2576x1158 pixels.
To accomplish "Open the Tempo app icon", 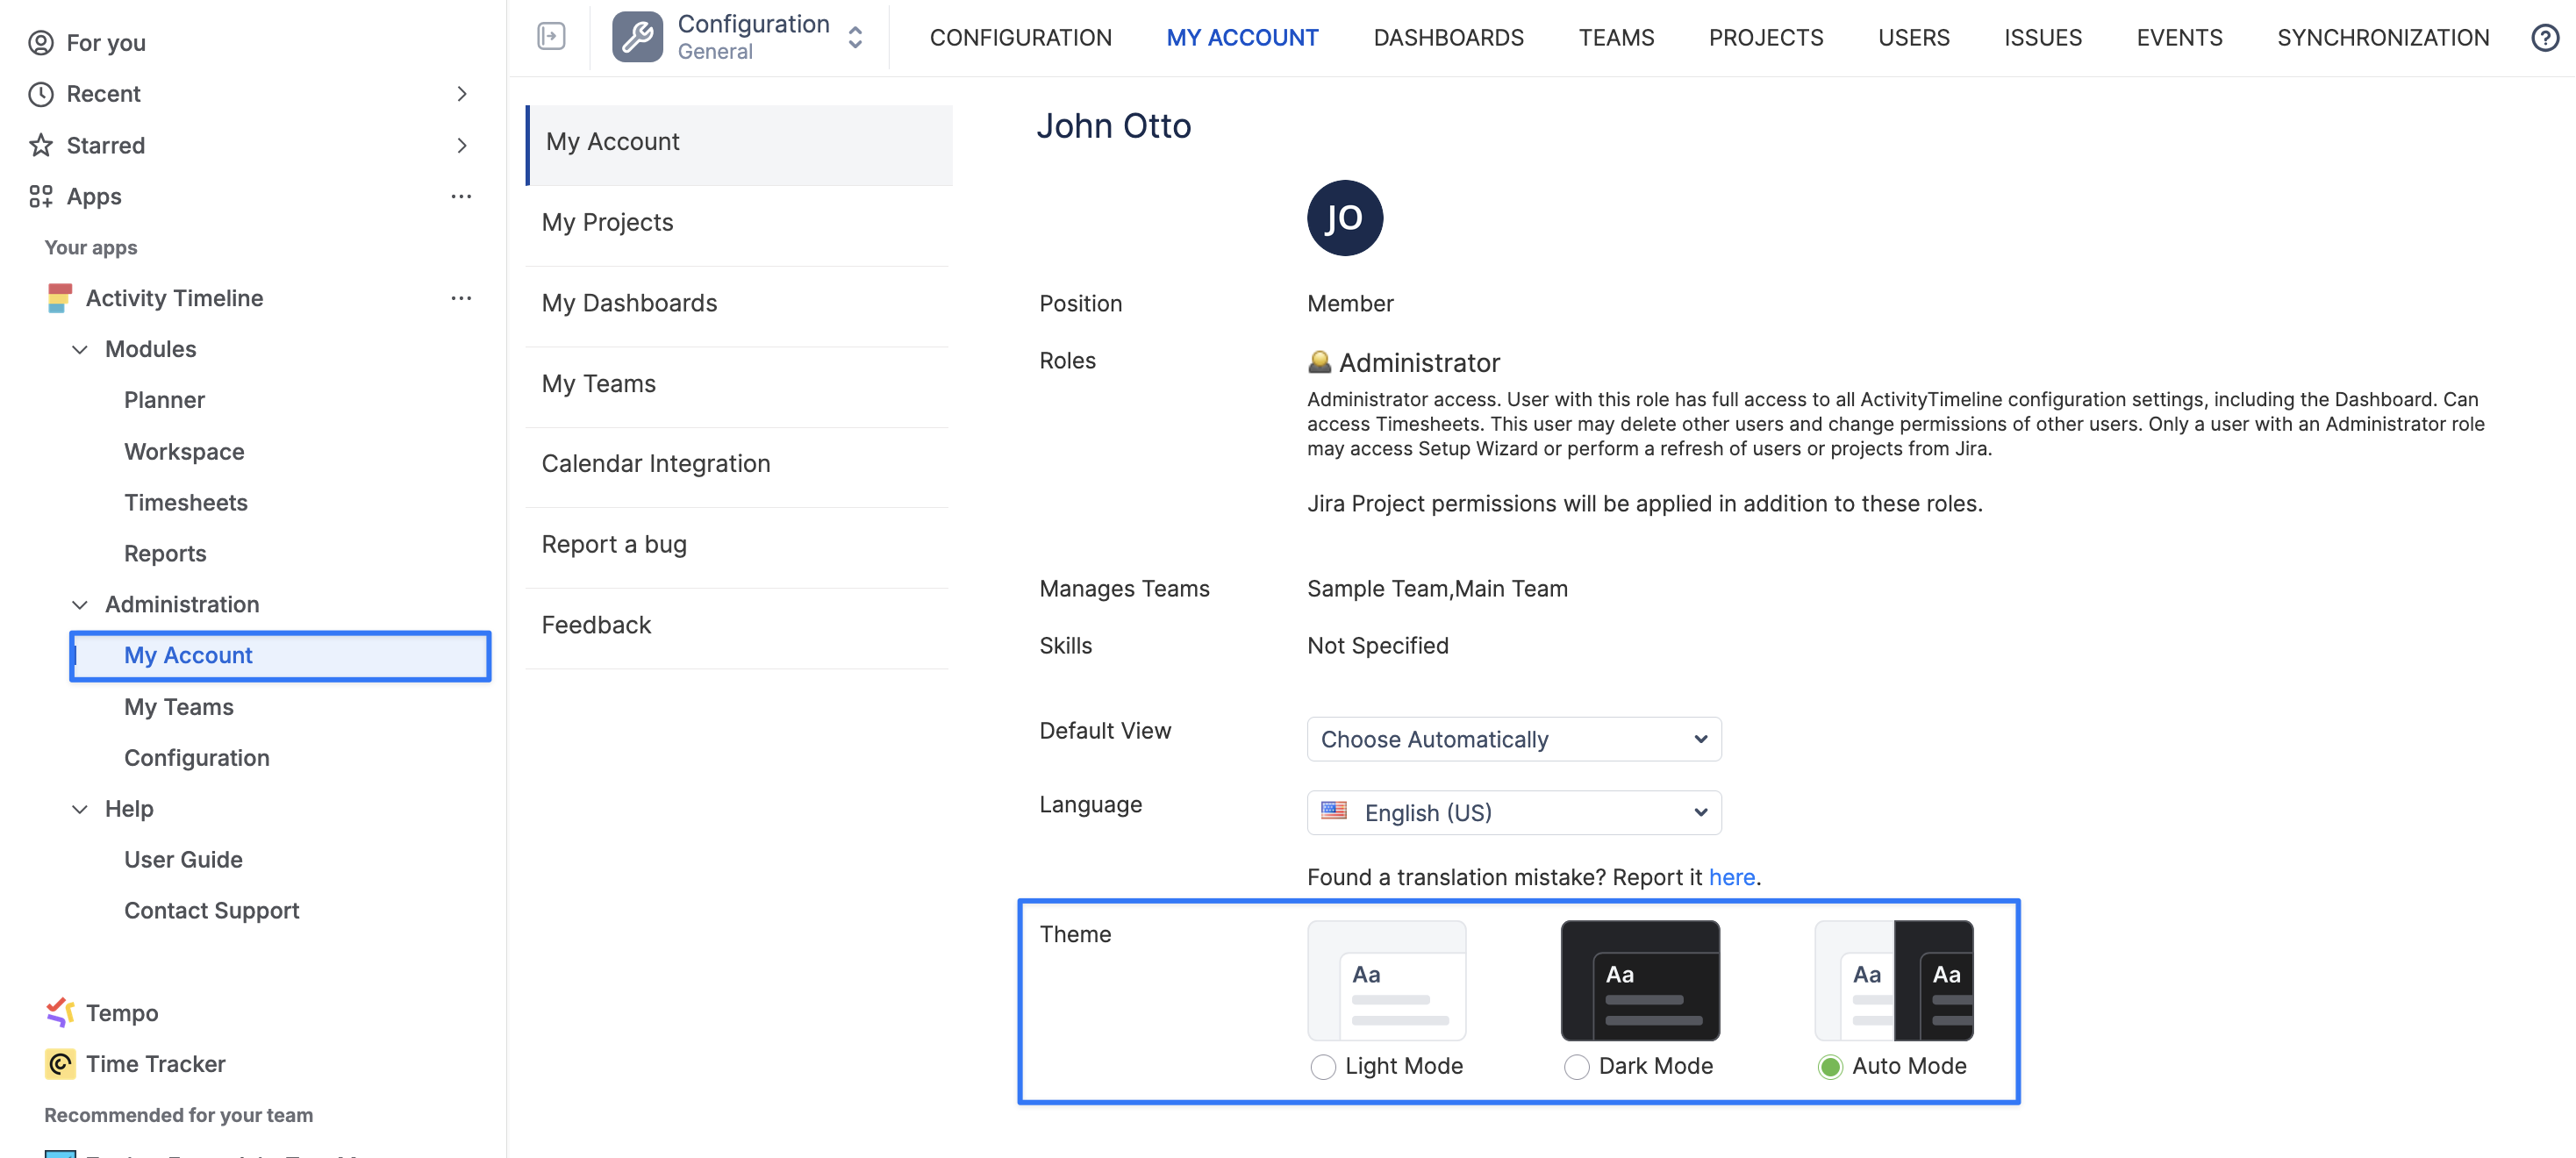I will click(x=59, y=1012).
